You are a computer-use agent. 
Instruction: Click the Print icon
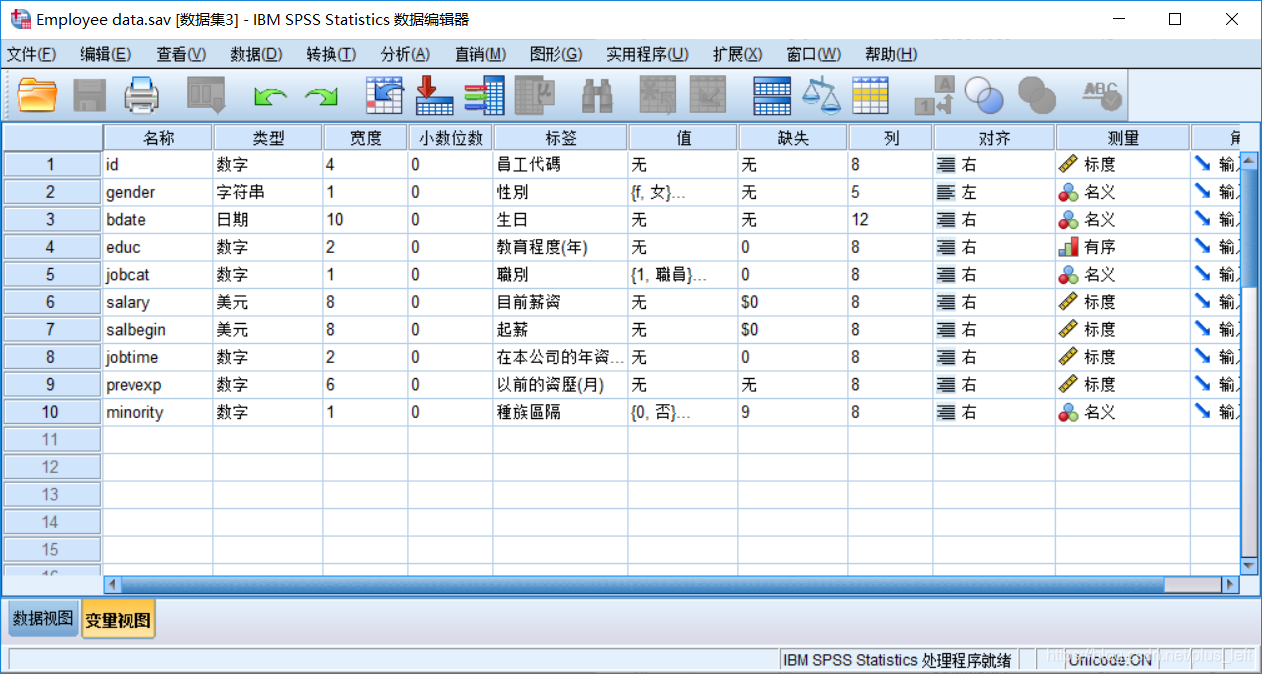142,95
